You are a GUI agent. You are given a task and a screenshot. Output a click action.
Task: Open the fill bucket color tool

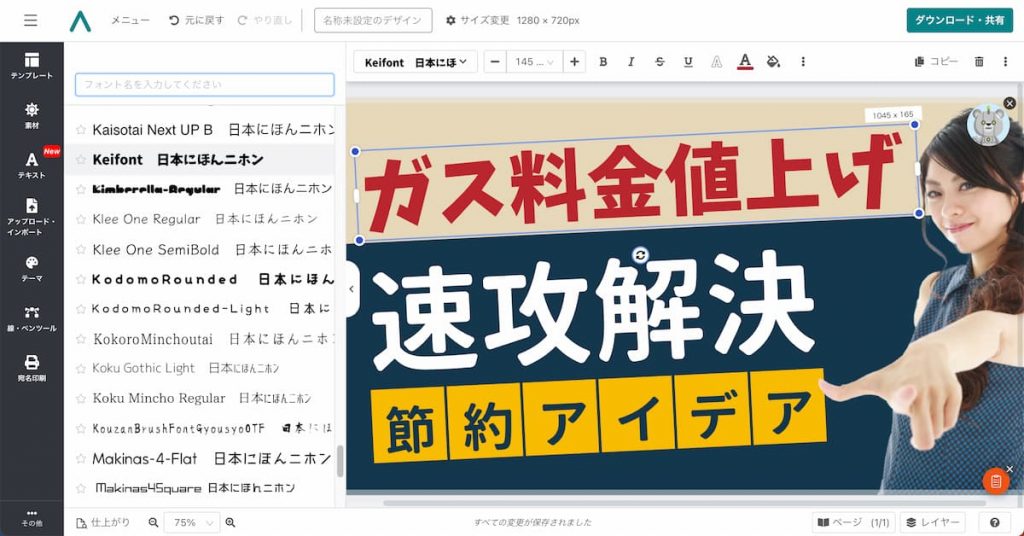click(x=773, y=62)
